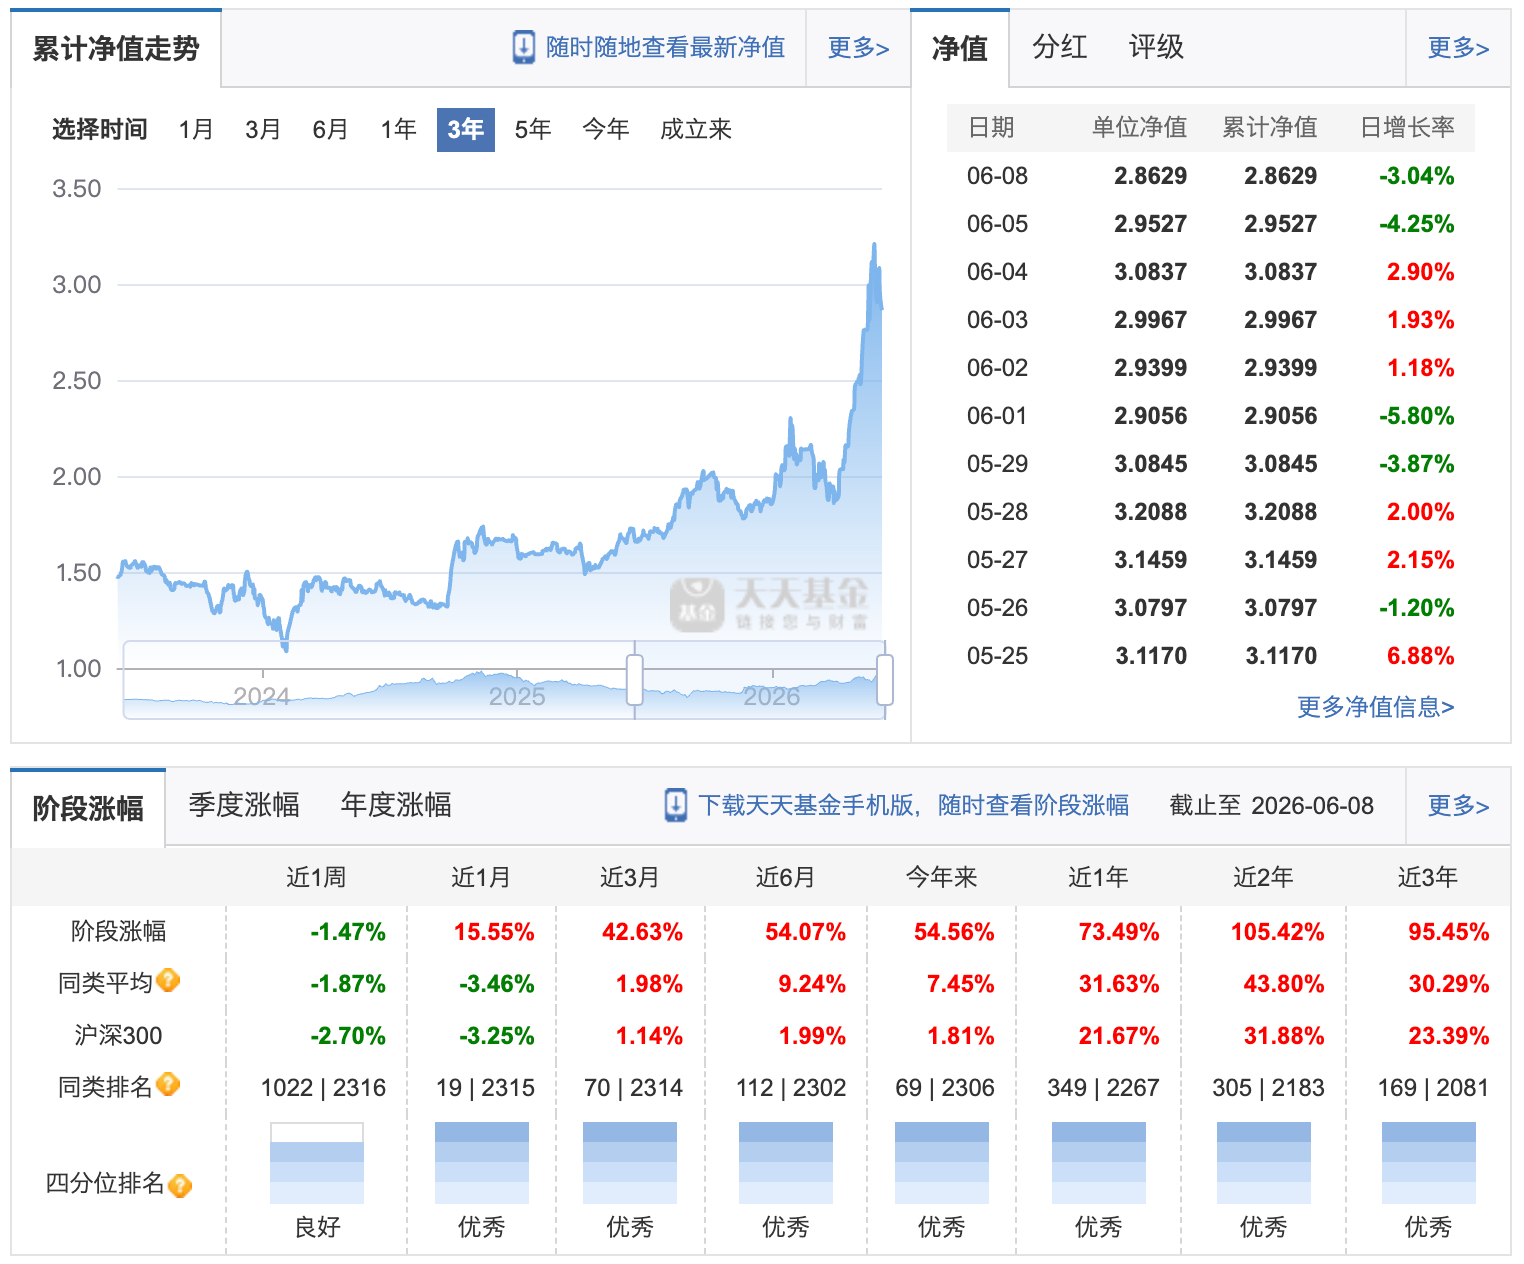Click the quartile bar rated 良好 for 近1周

[x=317, y=1163]
